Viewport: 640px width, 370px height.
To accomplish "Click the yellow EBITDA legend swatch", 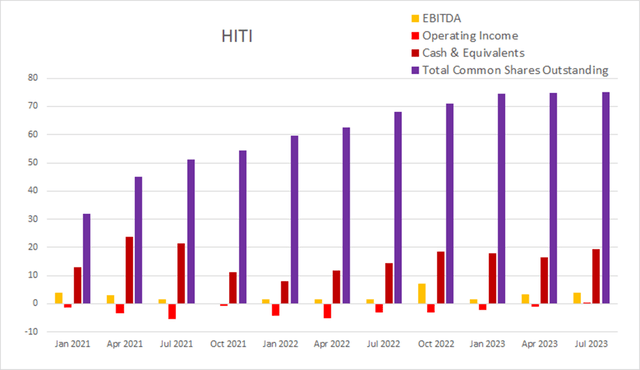I will point(415,18).
